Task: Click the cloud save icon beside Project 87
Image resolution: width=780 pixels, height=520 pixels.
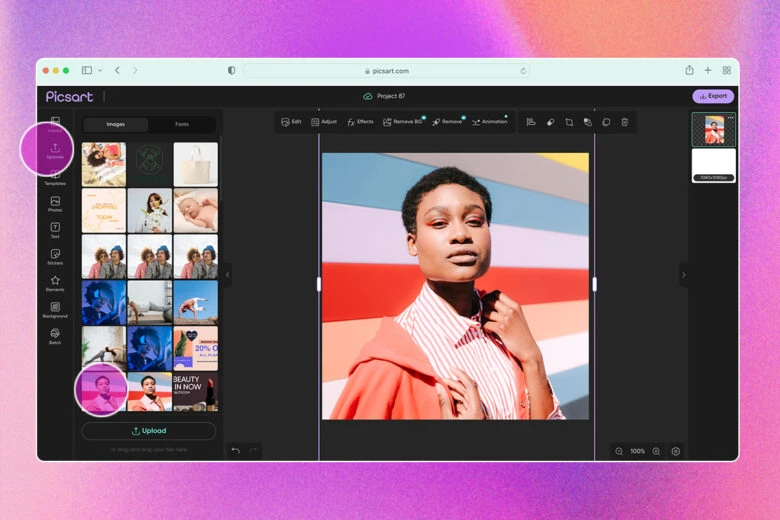Action: pos(368,96)
